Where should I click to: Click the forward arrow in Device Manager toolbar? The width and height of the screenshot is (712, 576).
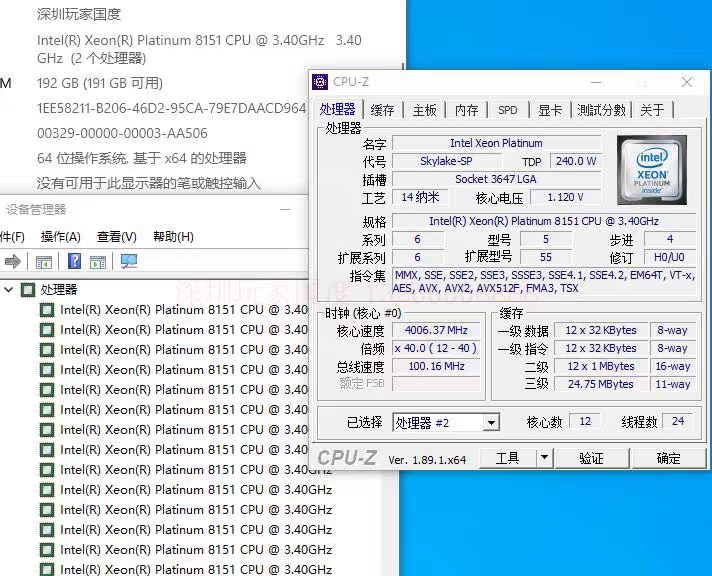pyautogui.click(x=12, y=261)
